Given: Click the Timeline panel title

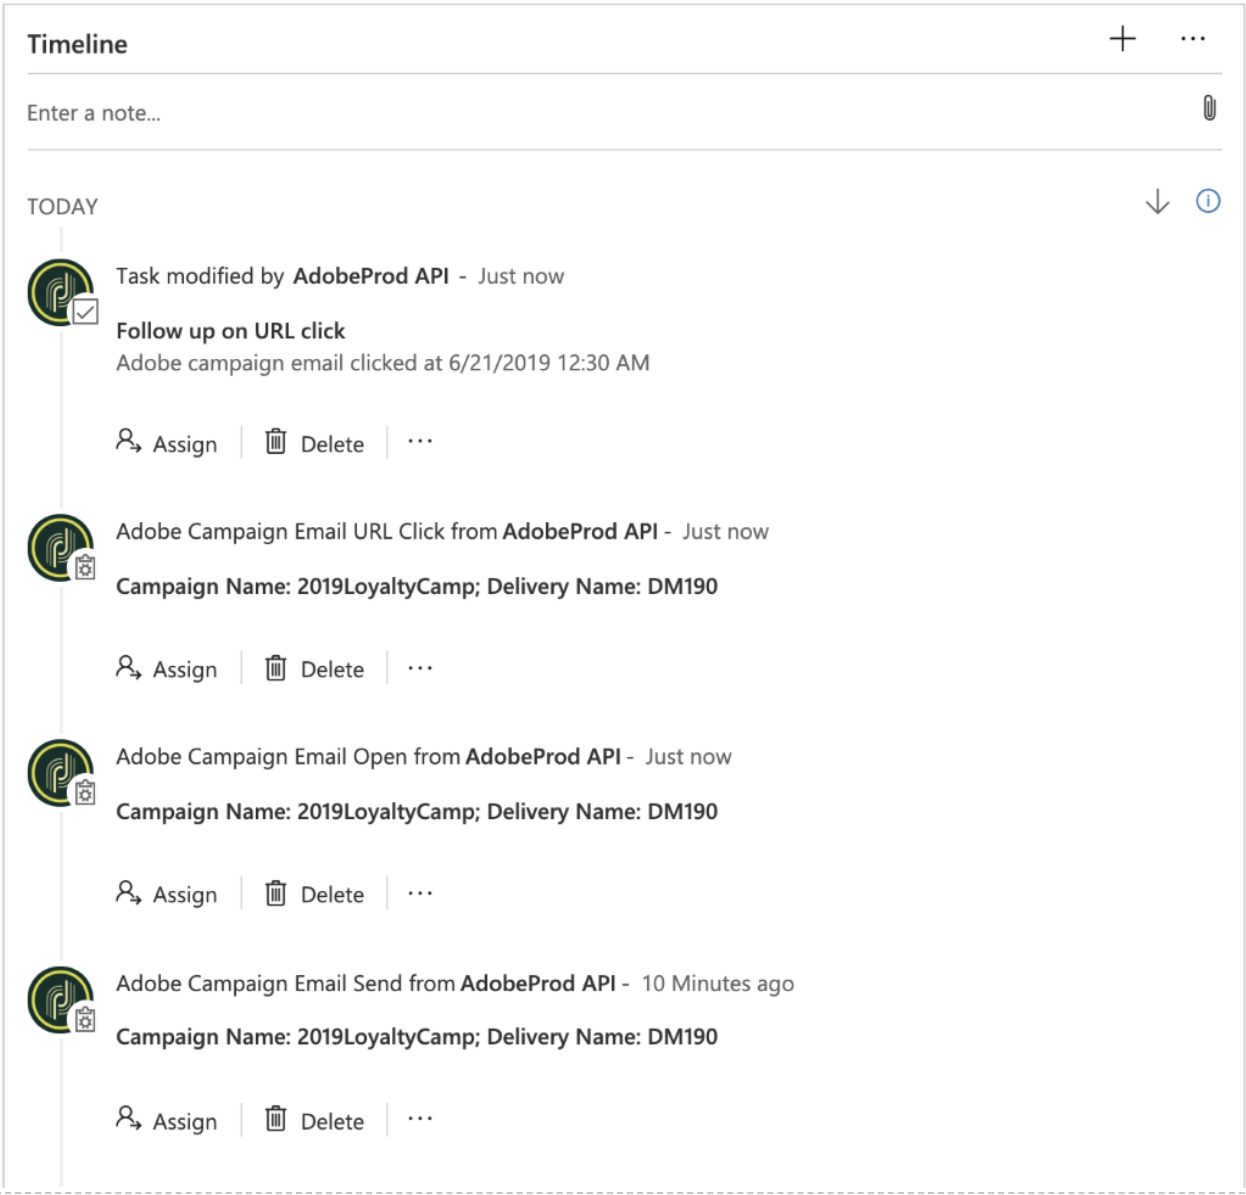Looking at the screenshot, I should tap(77, 44).
